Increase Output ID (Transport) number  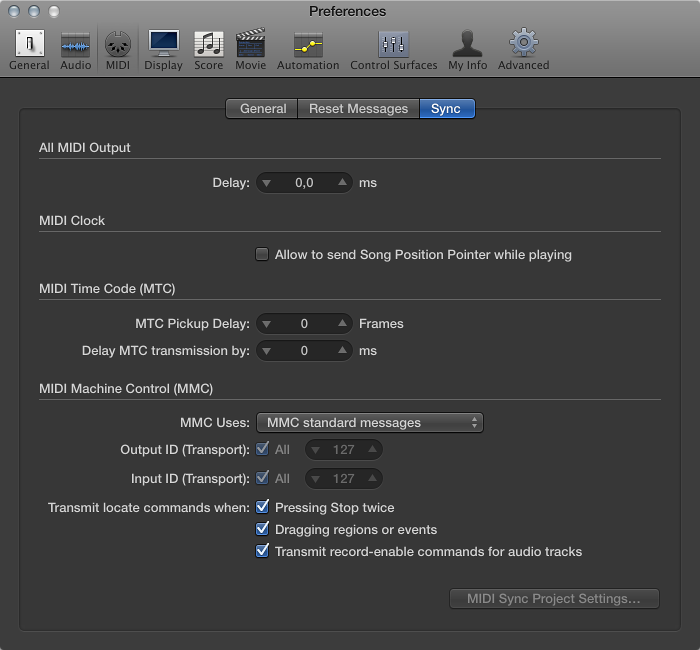click(x=372, y=449)
